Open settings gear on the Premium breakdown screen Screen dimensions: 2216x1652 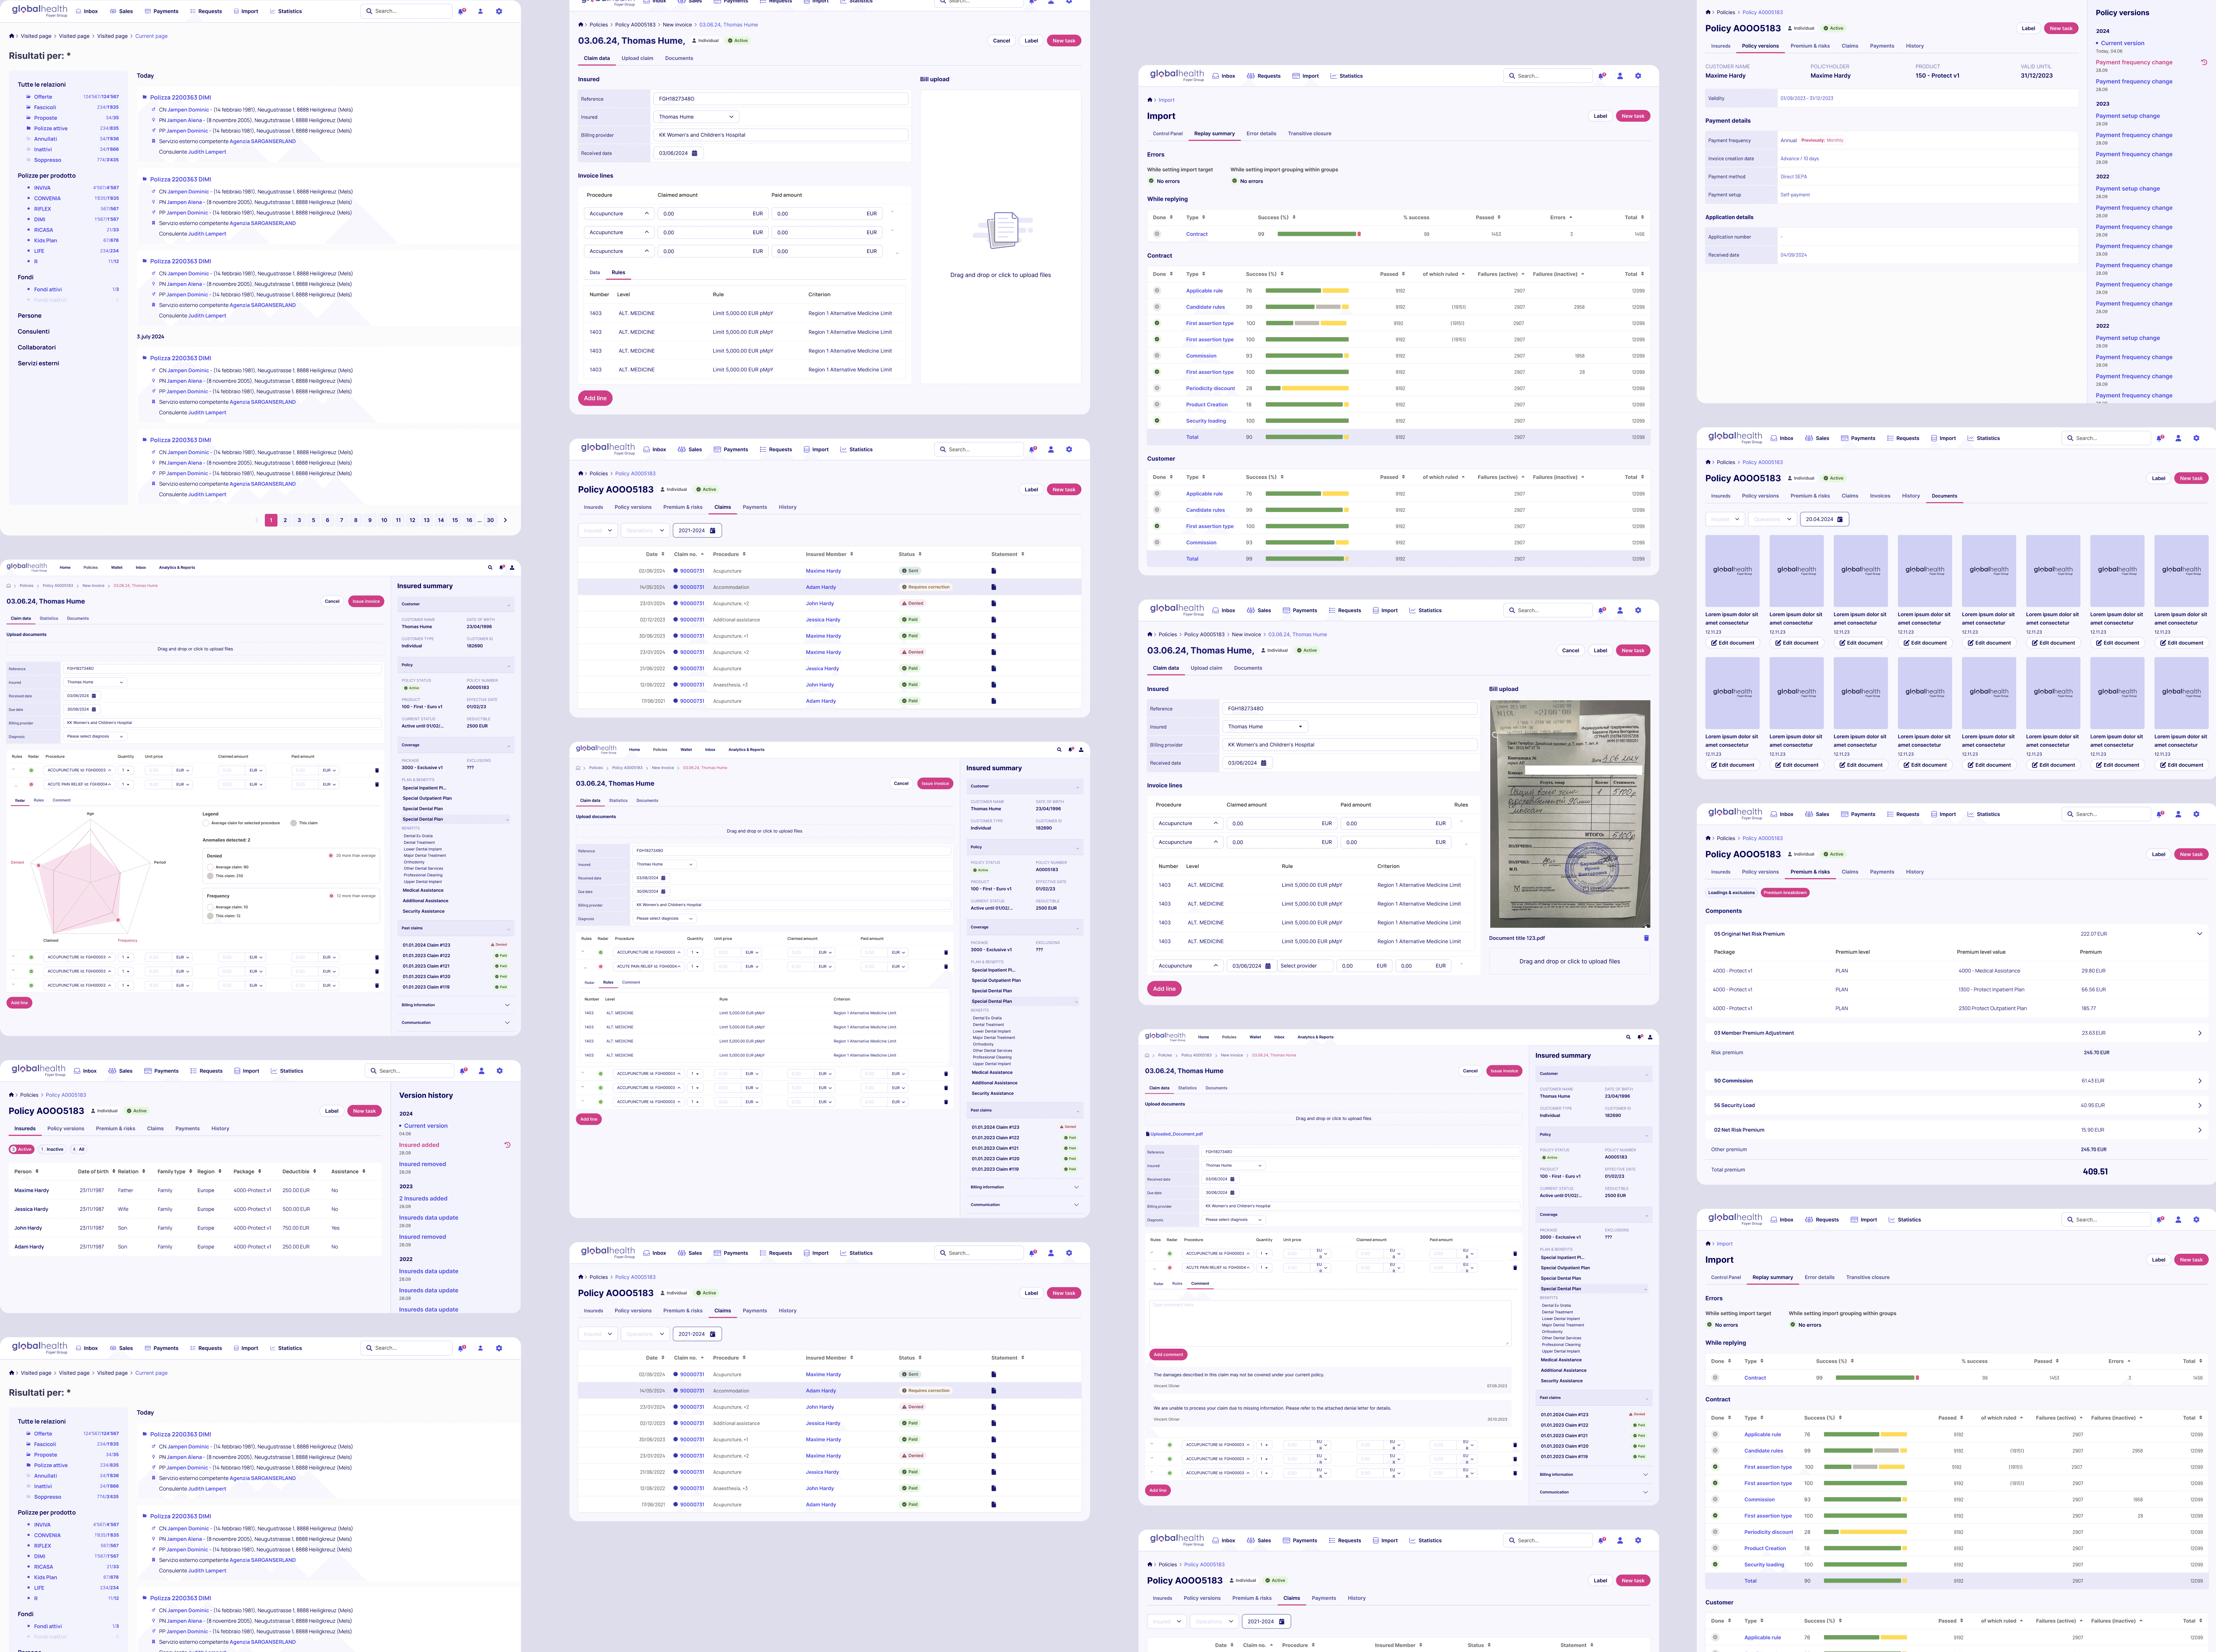[x=2196, y=814]
